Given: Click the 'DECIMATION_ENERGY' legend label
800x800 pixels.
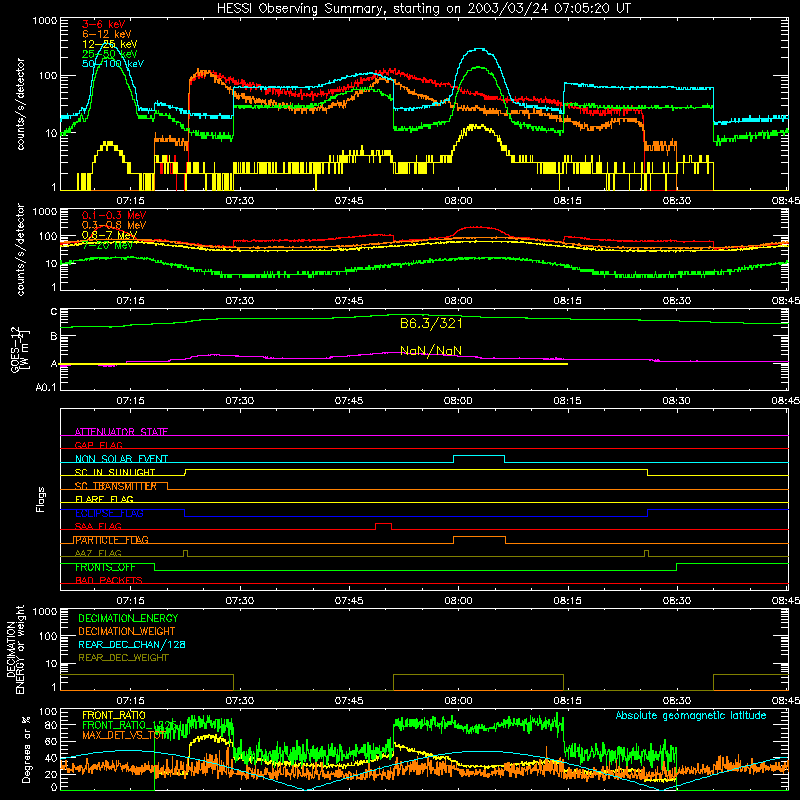Looking at the screenshot, I should [128, 618].
